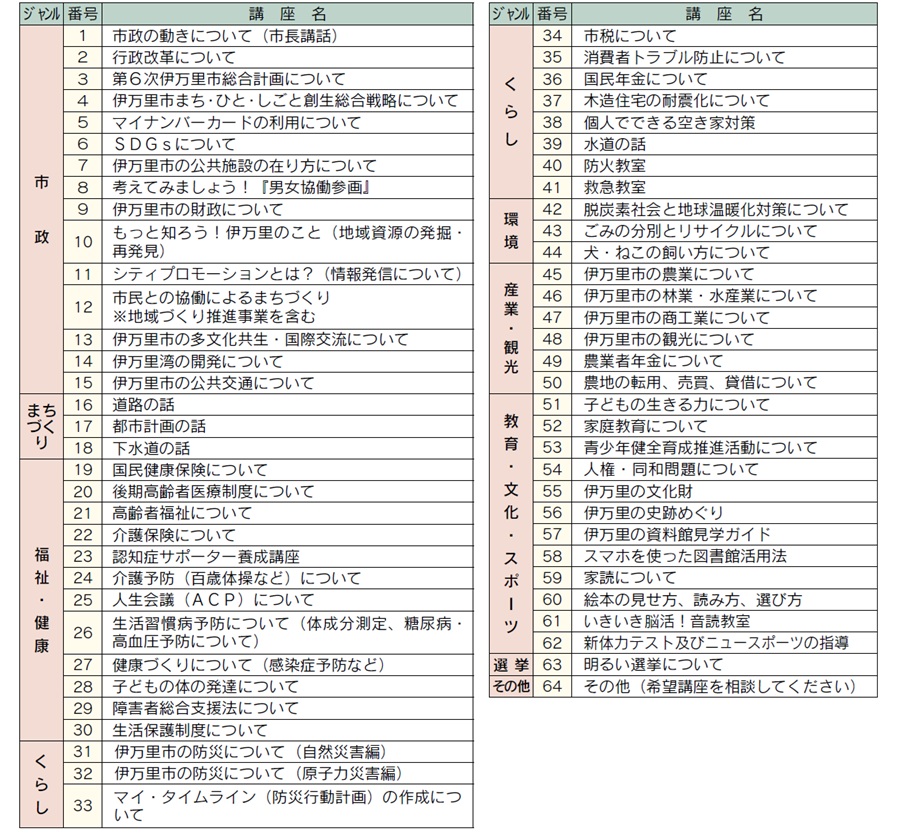Click 人権・同和問題について
Viewport: 900px width, 840px height.
pos(671,470)
